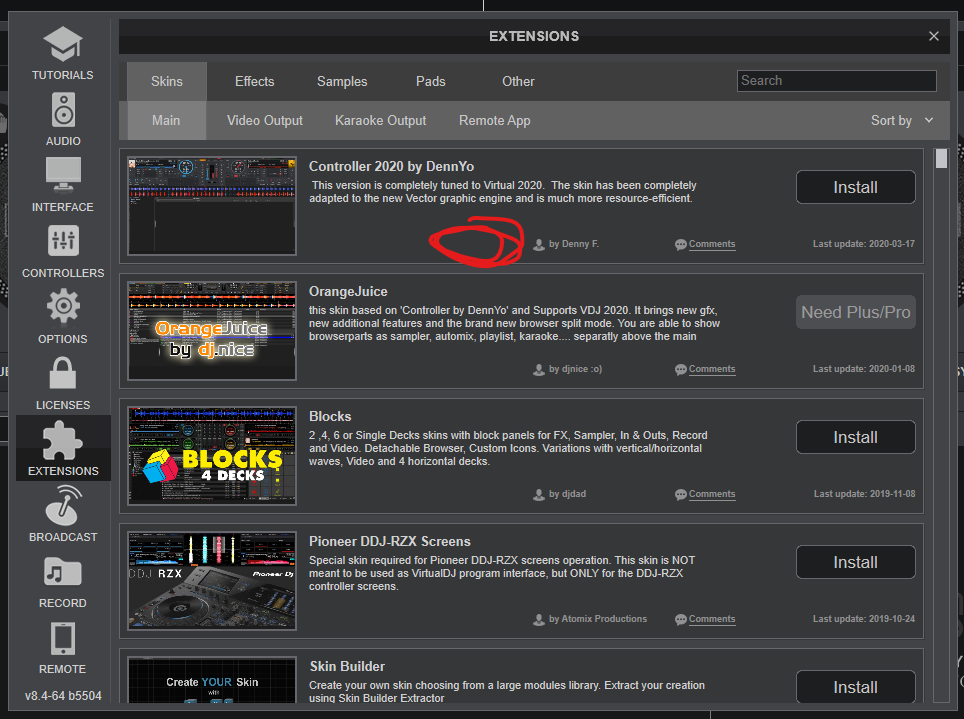The height and width of the screenshot is (719, 964).
Task: Click the extensions list scrollbar thumb
Action: pyautogui.click(x=941, y=159)
